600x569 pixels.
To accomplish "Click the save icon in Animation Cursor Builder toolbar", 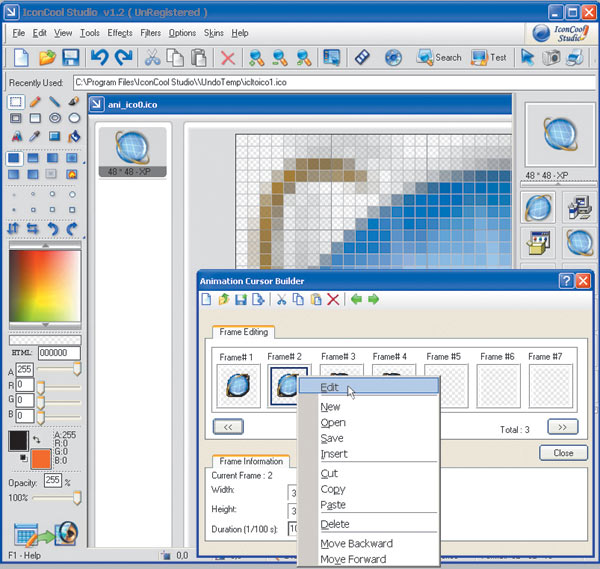I will 241,299.
